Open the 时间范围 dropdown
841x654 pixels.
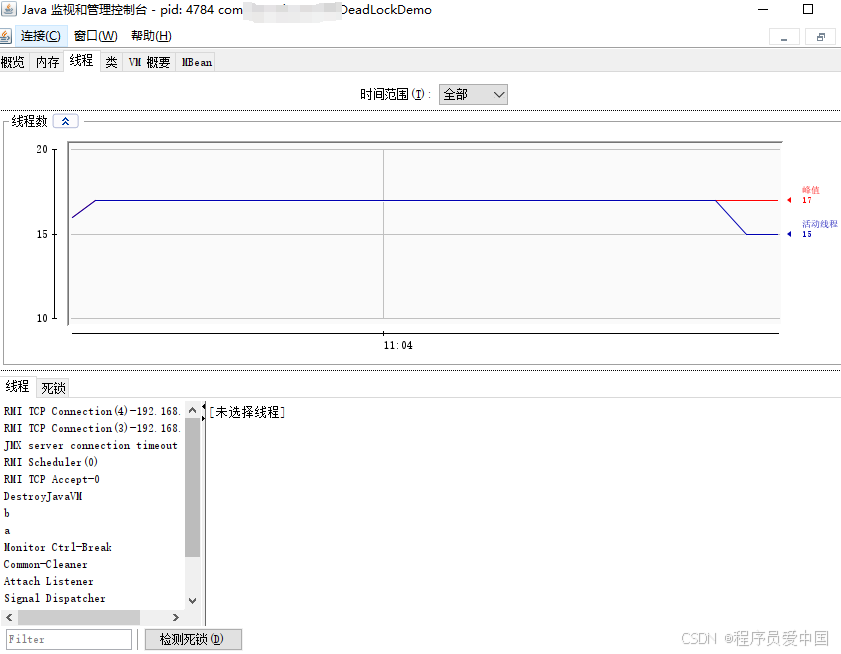[473, 94]
